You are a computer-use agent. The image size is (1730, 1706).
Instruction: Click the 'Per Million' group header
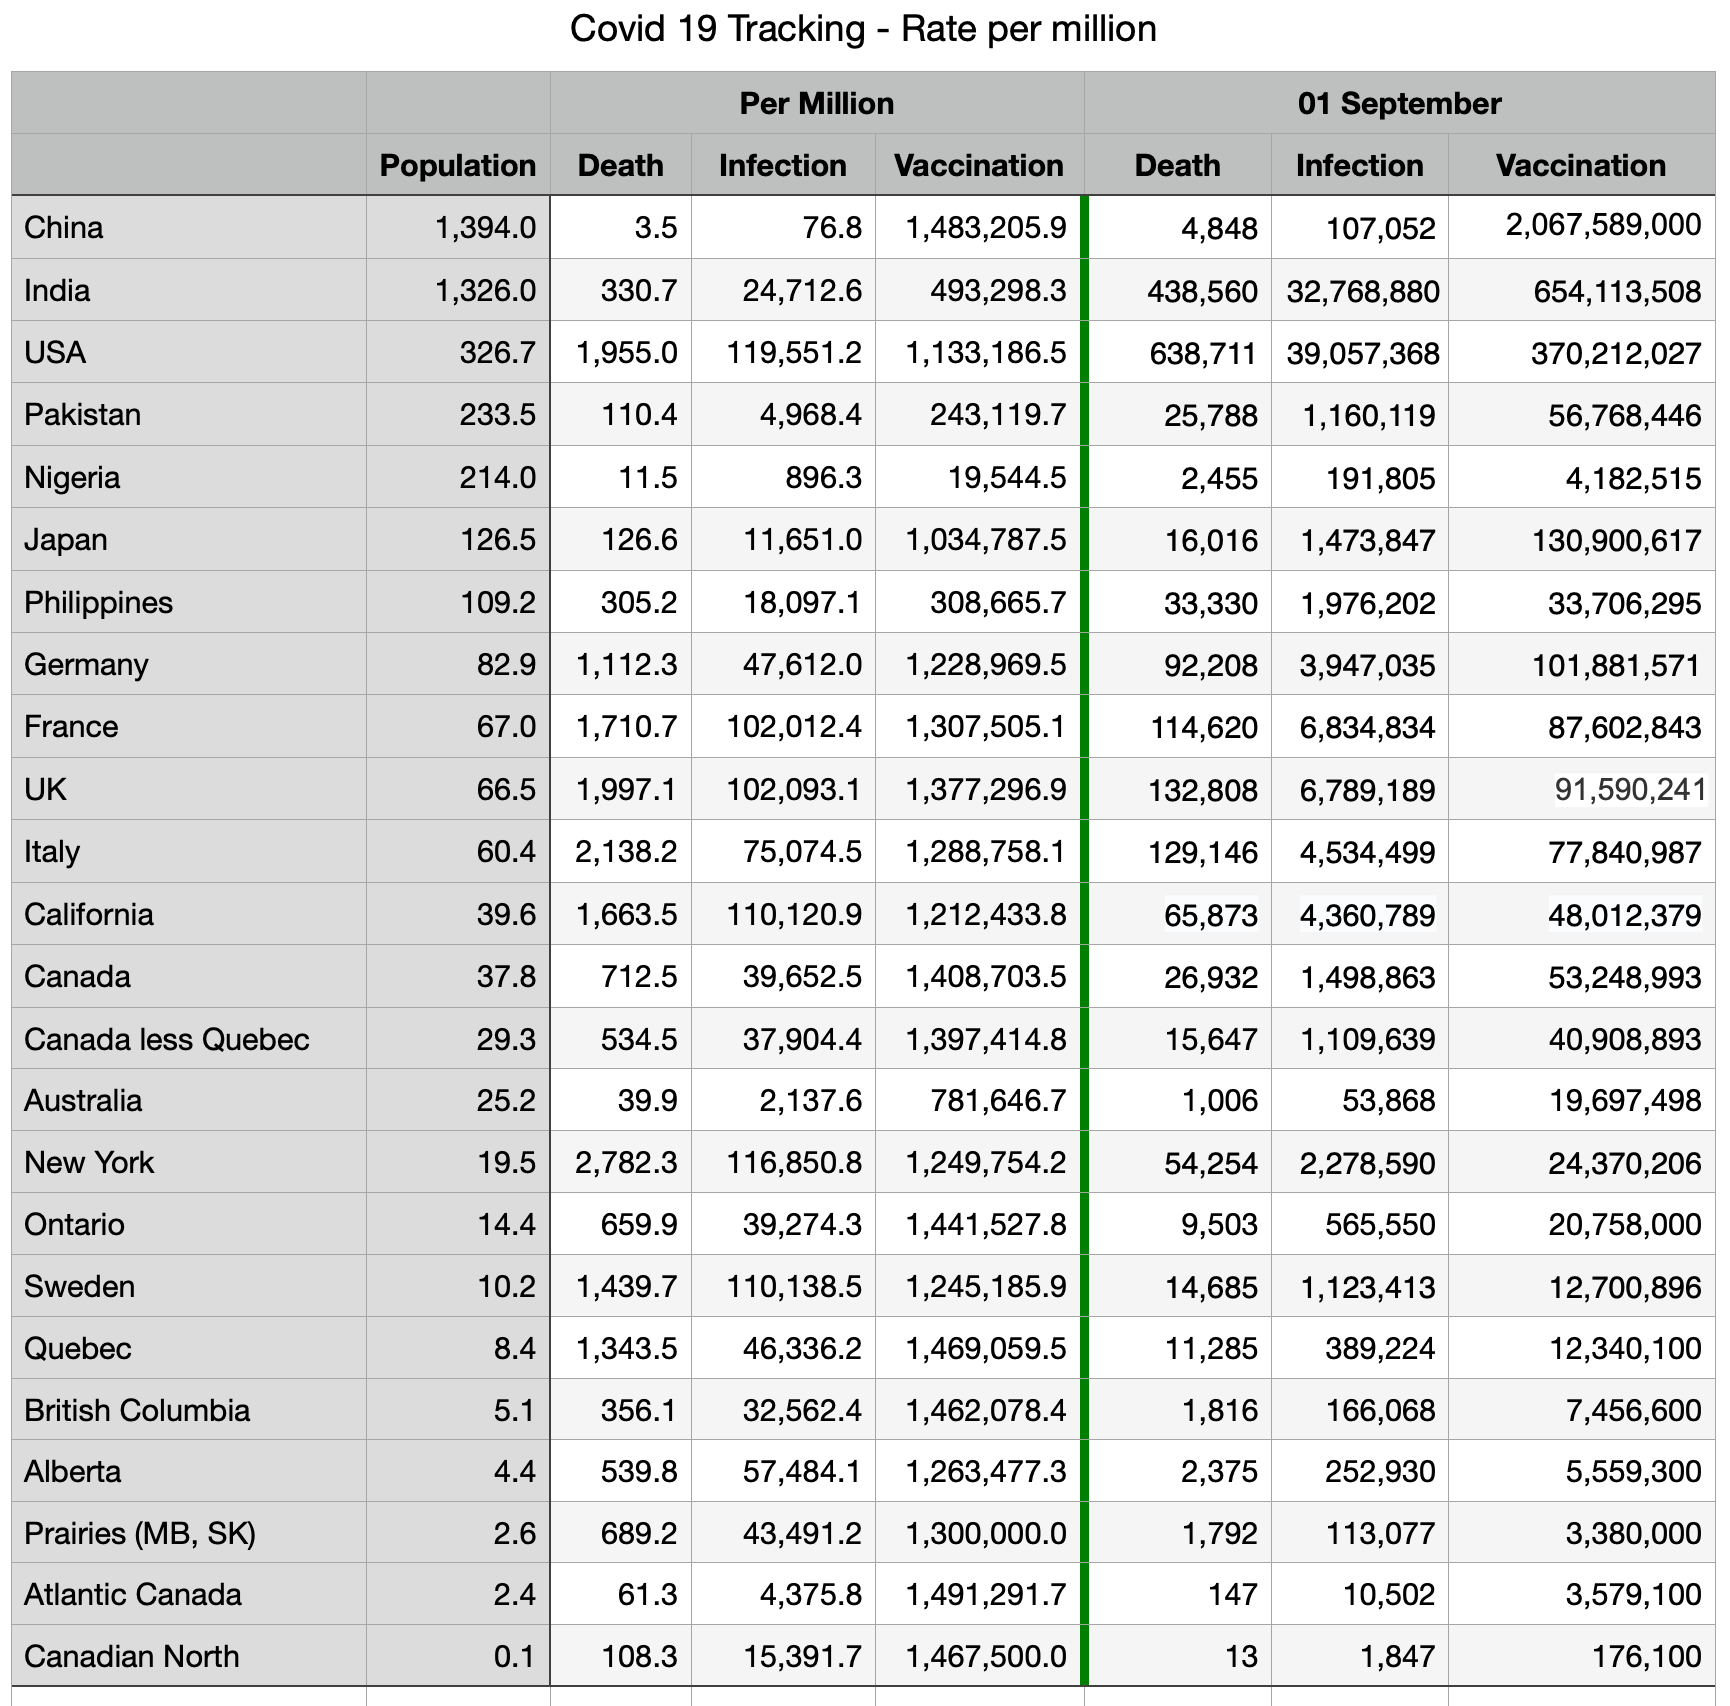pos(816,103)
